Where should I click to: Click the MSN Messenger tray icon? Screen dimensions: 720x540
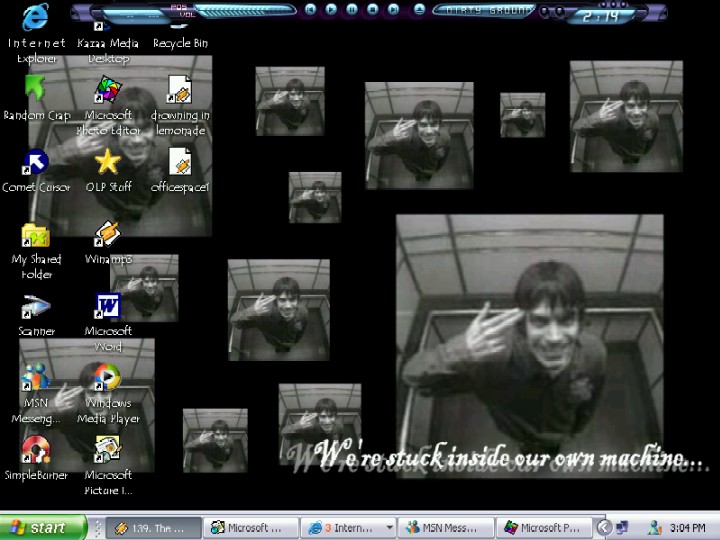(655, 528)
